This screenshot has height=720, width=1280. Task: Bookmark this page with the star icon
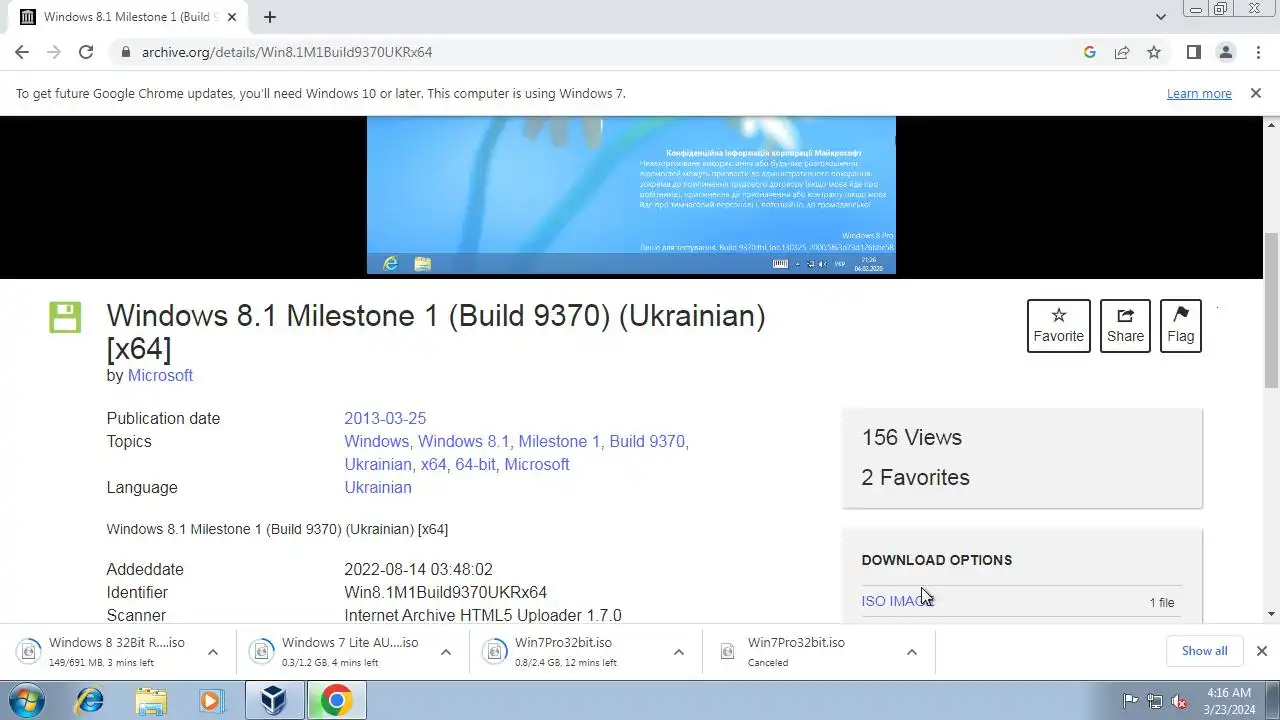1154,52
